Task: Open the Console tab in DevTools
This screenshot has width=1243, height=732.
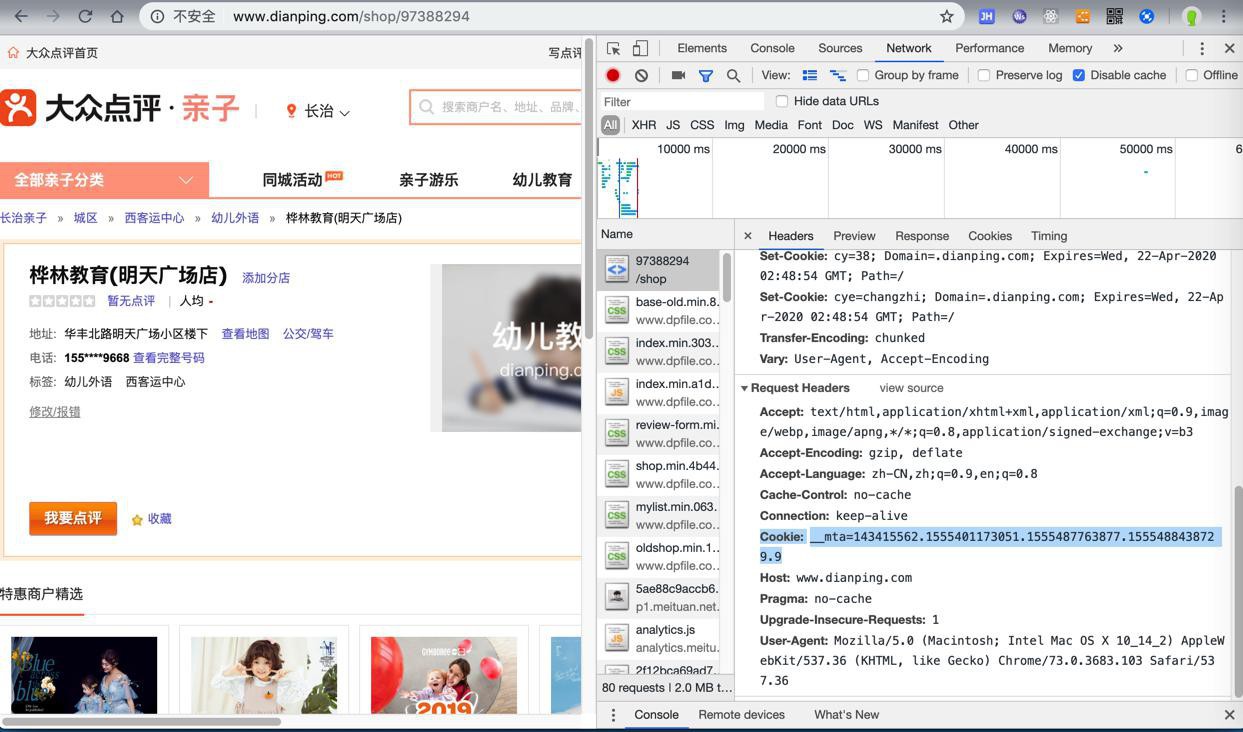Action: pyautogui.click(x=772, y=48)
